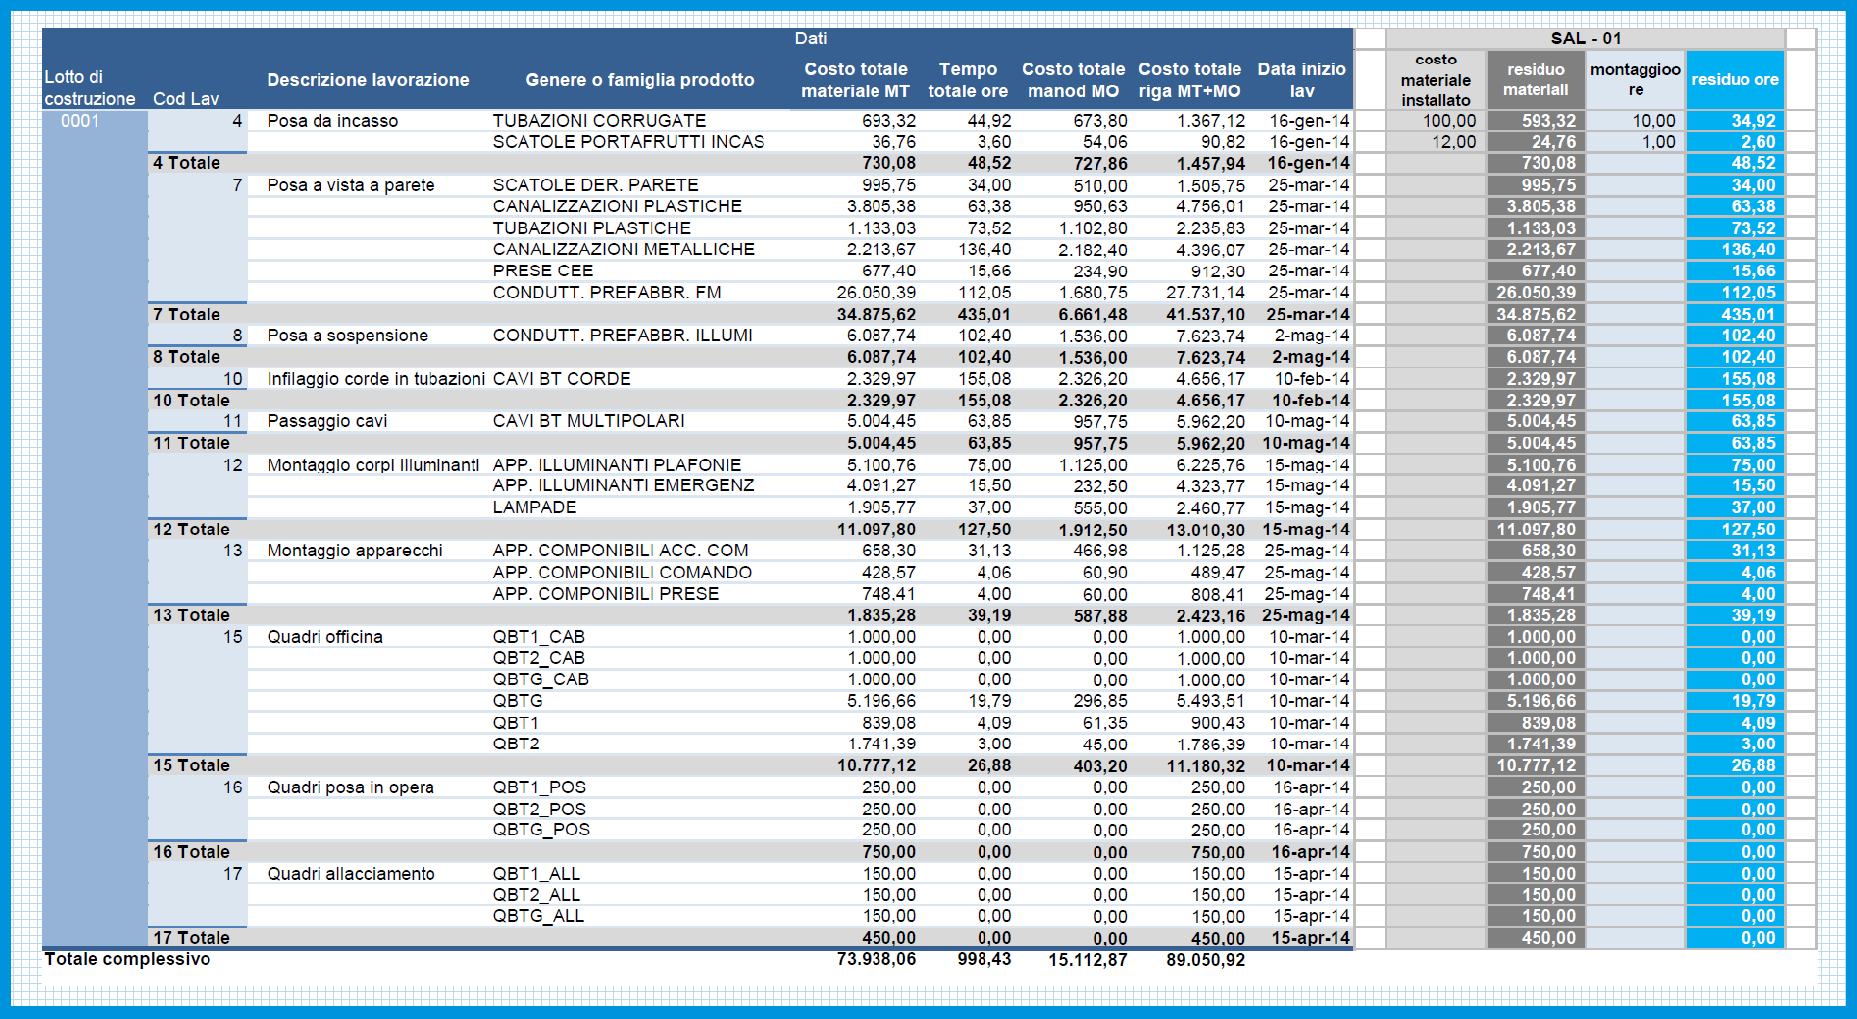Screen dimensions: 1857x1019
Task: Select the 'Dati' header cell
Action: 811,38
